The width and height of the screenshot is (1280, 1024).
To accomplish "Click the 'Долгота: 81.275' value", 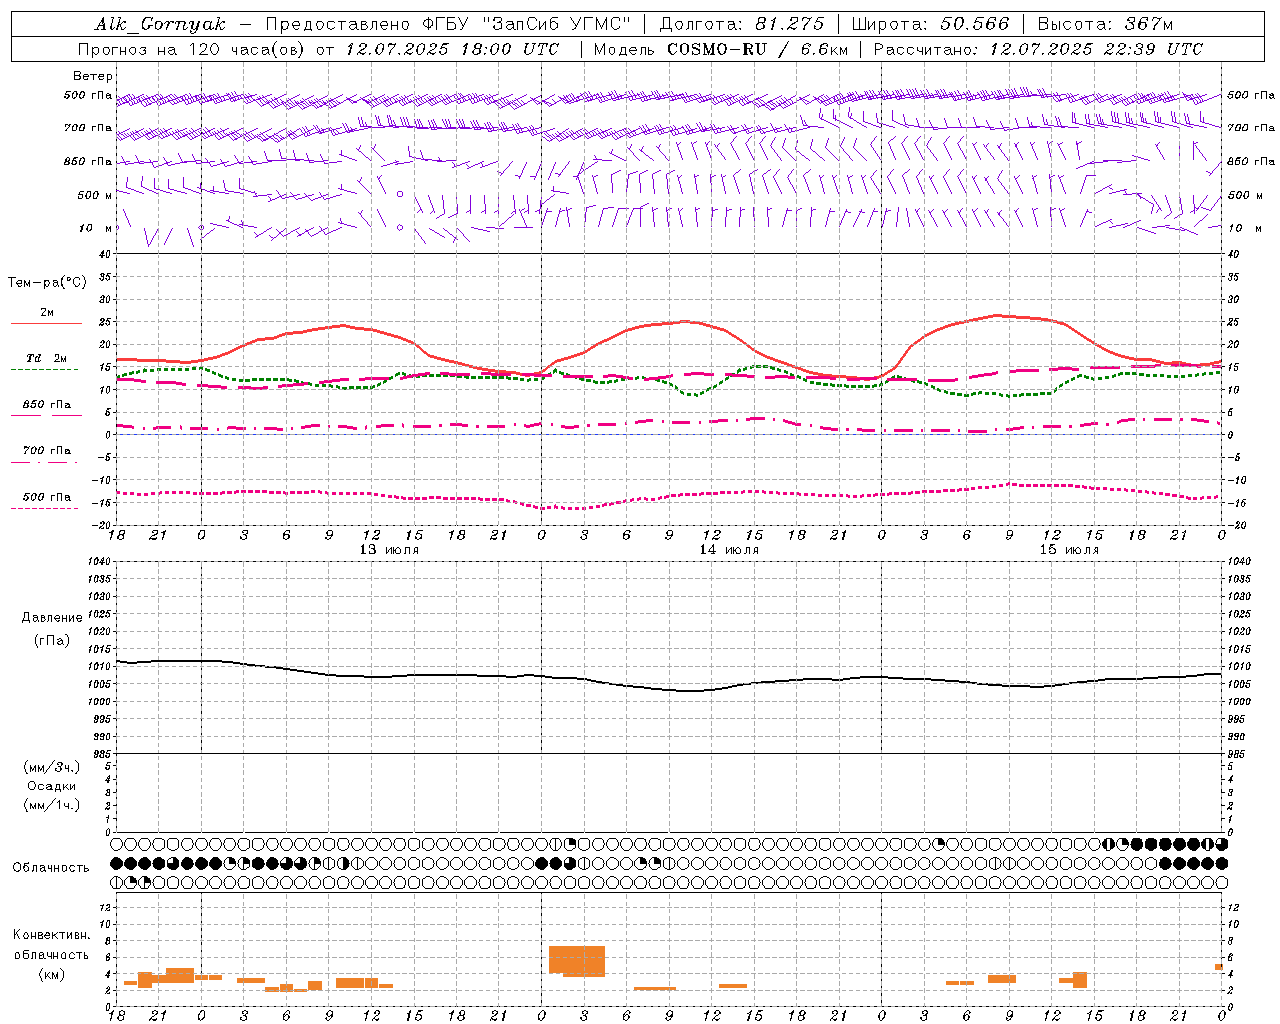I will point(742,24).
